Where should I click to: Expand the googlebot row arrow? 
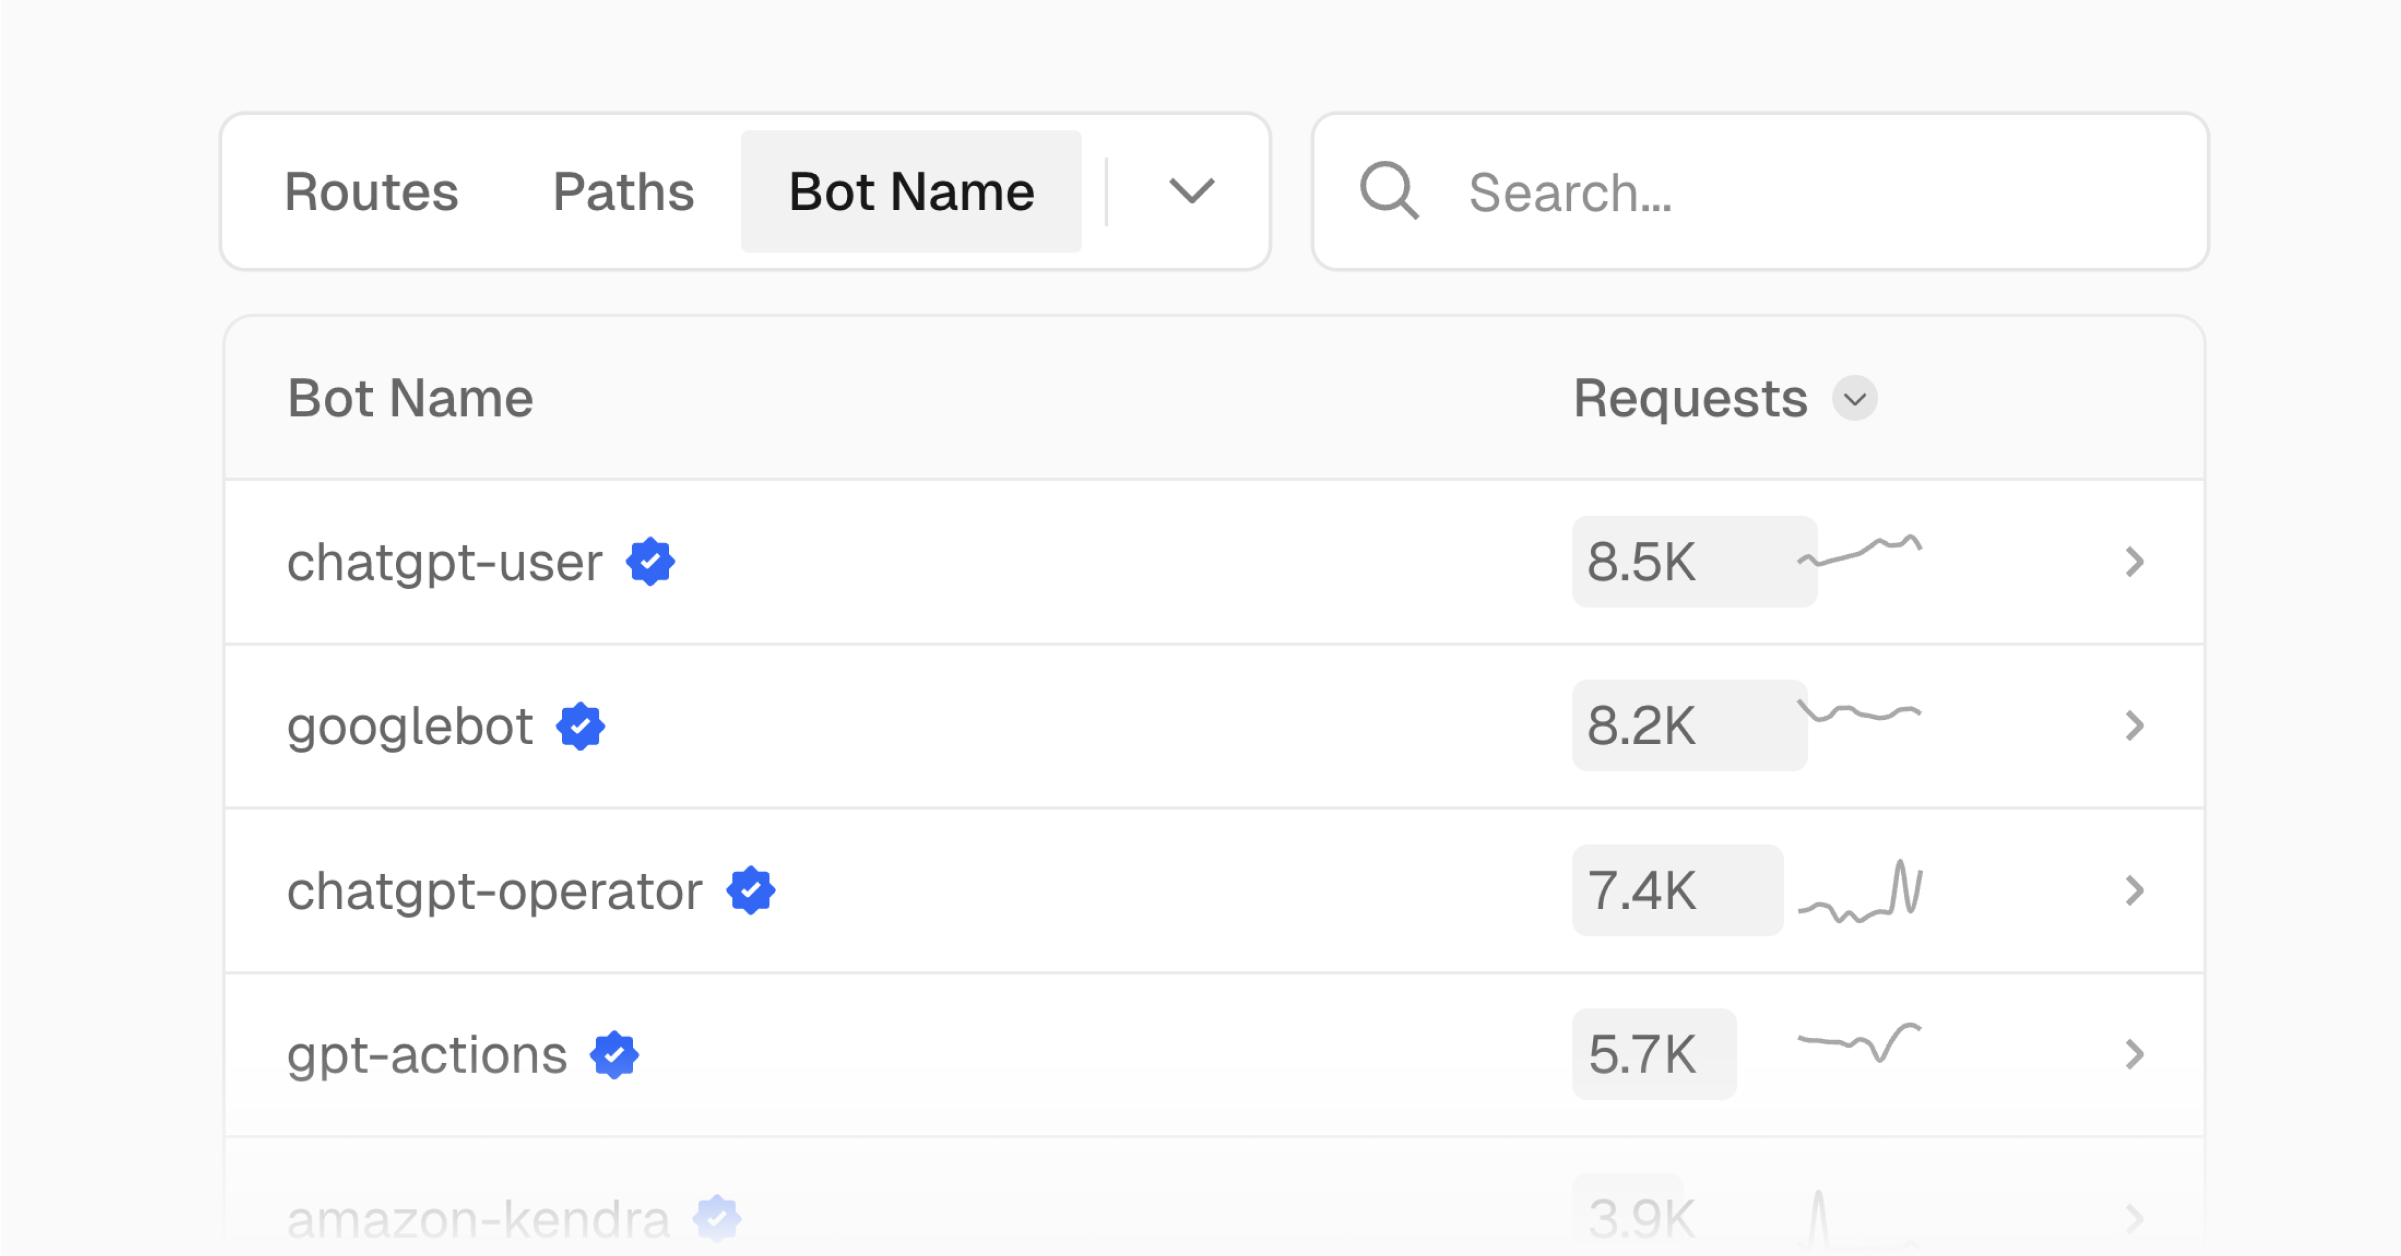coord(2134,726)
